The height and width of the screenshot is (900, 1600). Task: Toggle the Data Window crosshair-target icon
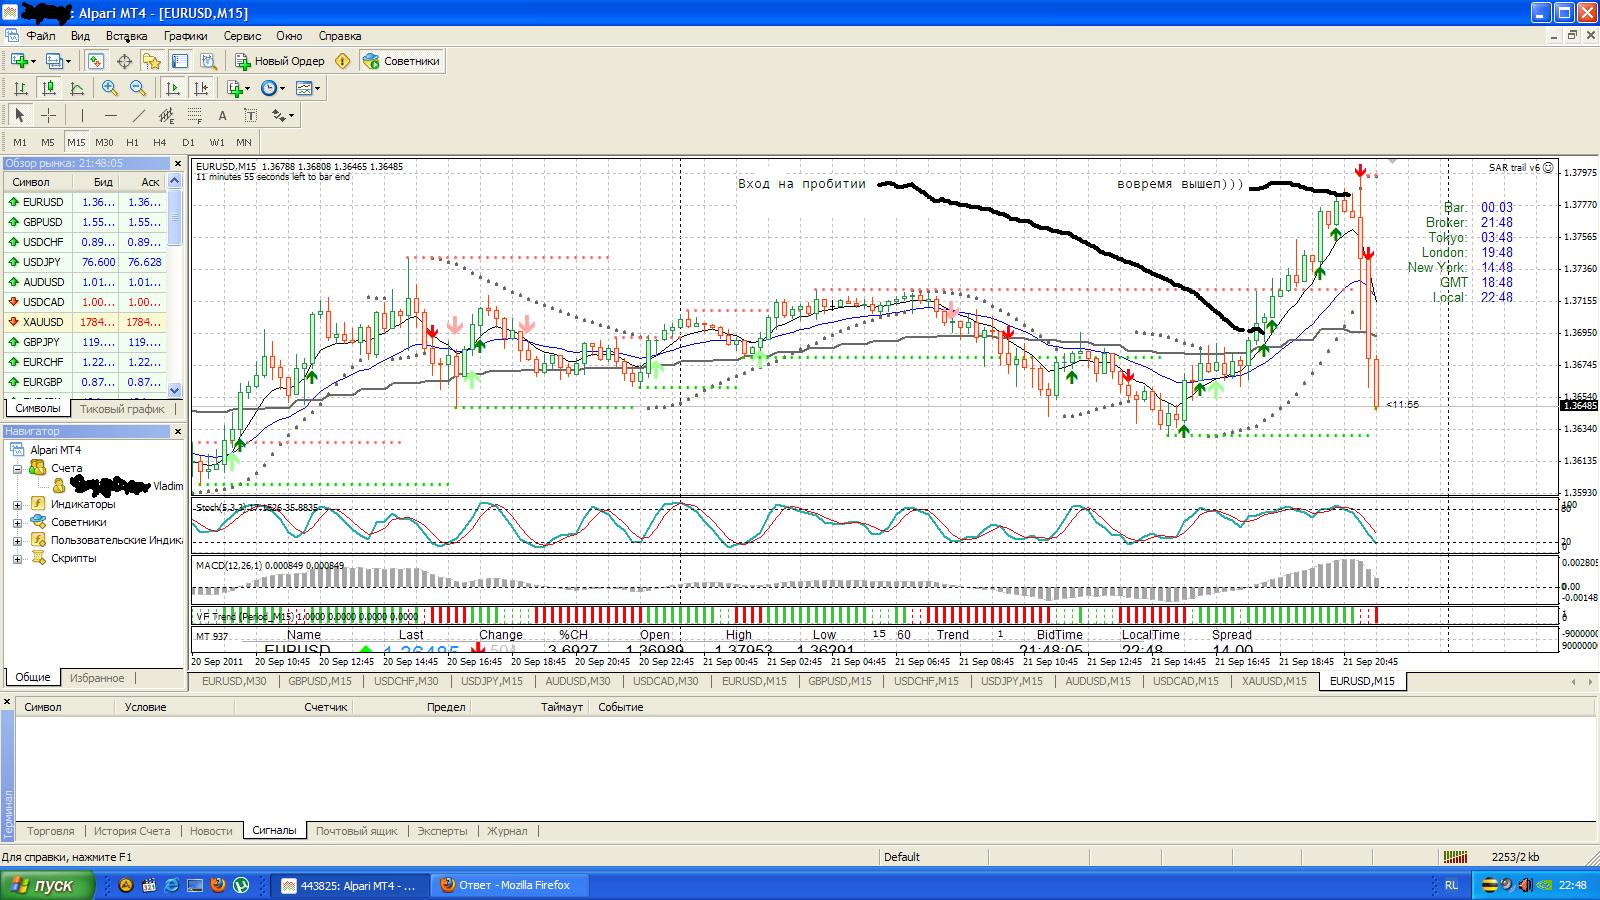pos(125,61)
